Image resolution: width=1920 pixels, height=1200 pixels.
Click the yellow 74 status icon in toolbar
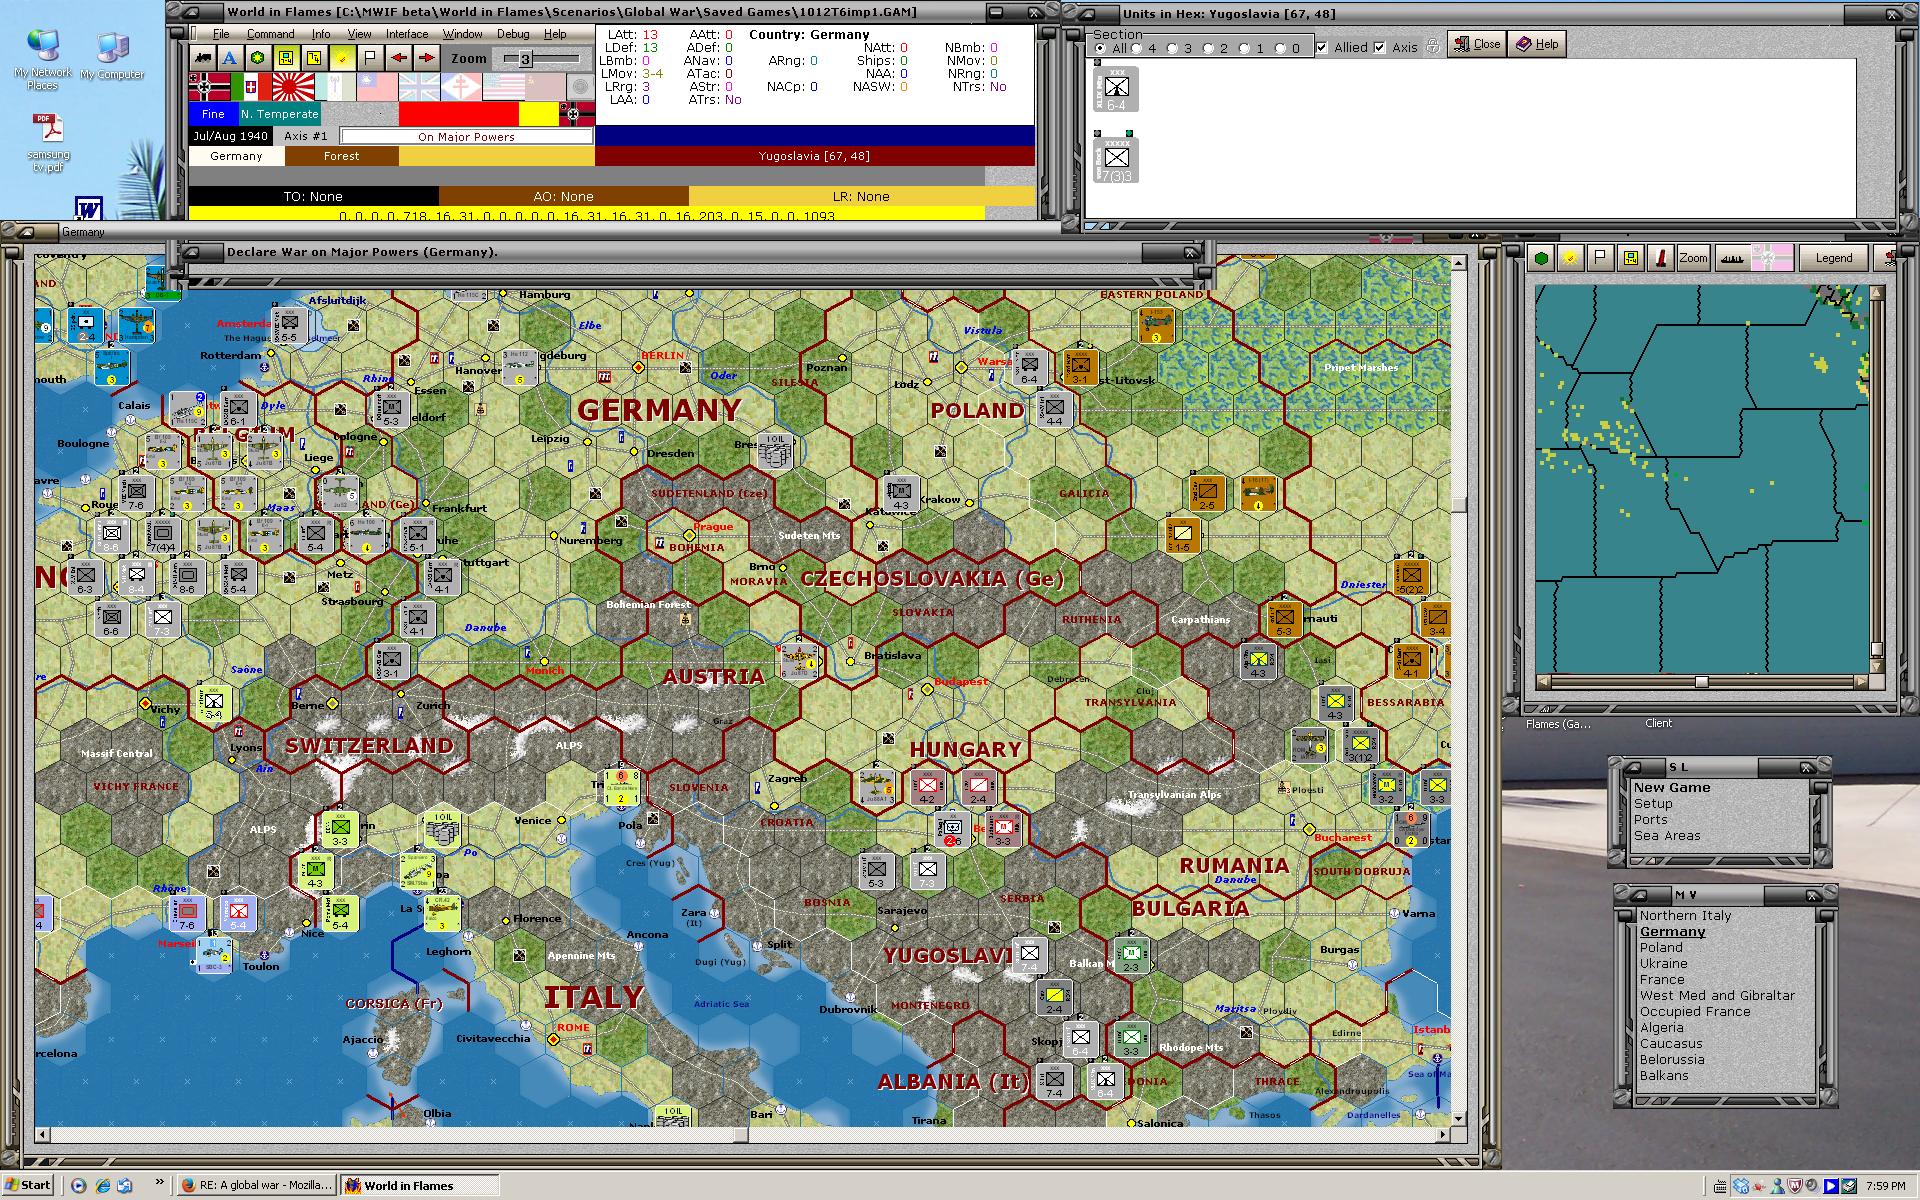[314, 58]
